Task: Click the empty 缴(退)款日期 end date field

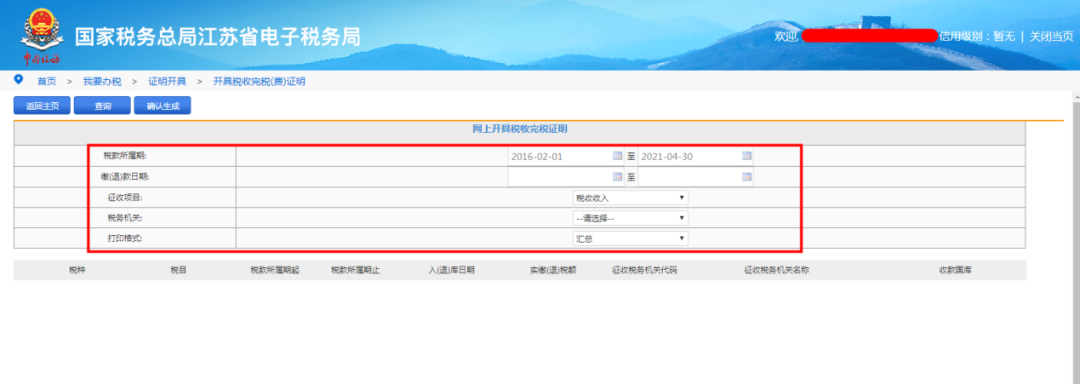Action: 696,177
